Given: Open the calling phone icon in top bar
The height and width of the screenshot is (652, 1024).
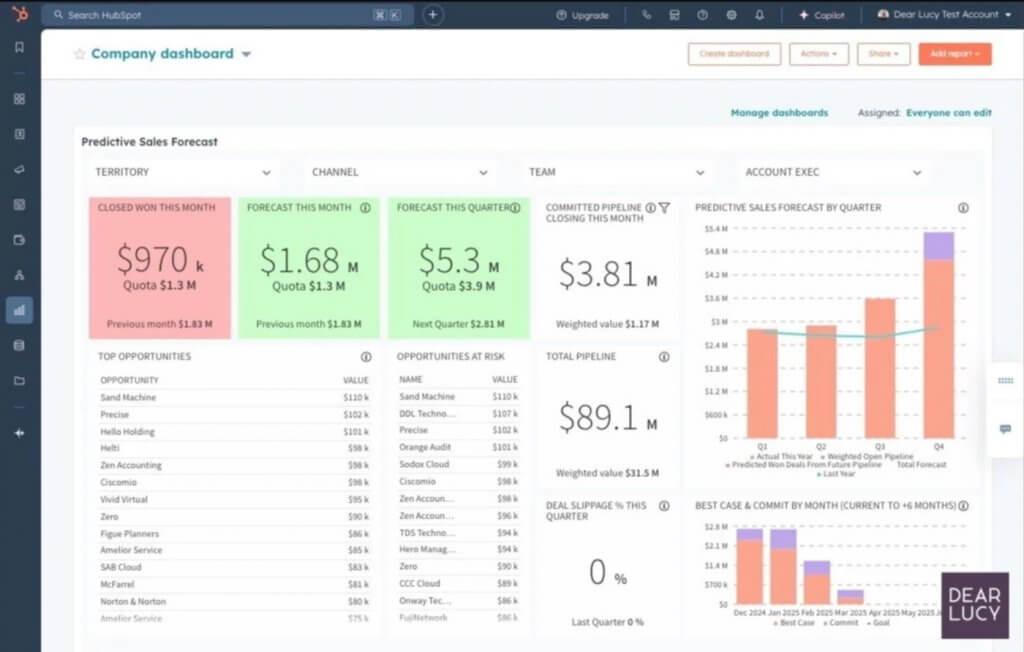Looking at the screenshot, I should [647, 14].
